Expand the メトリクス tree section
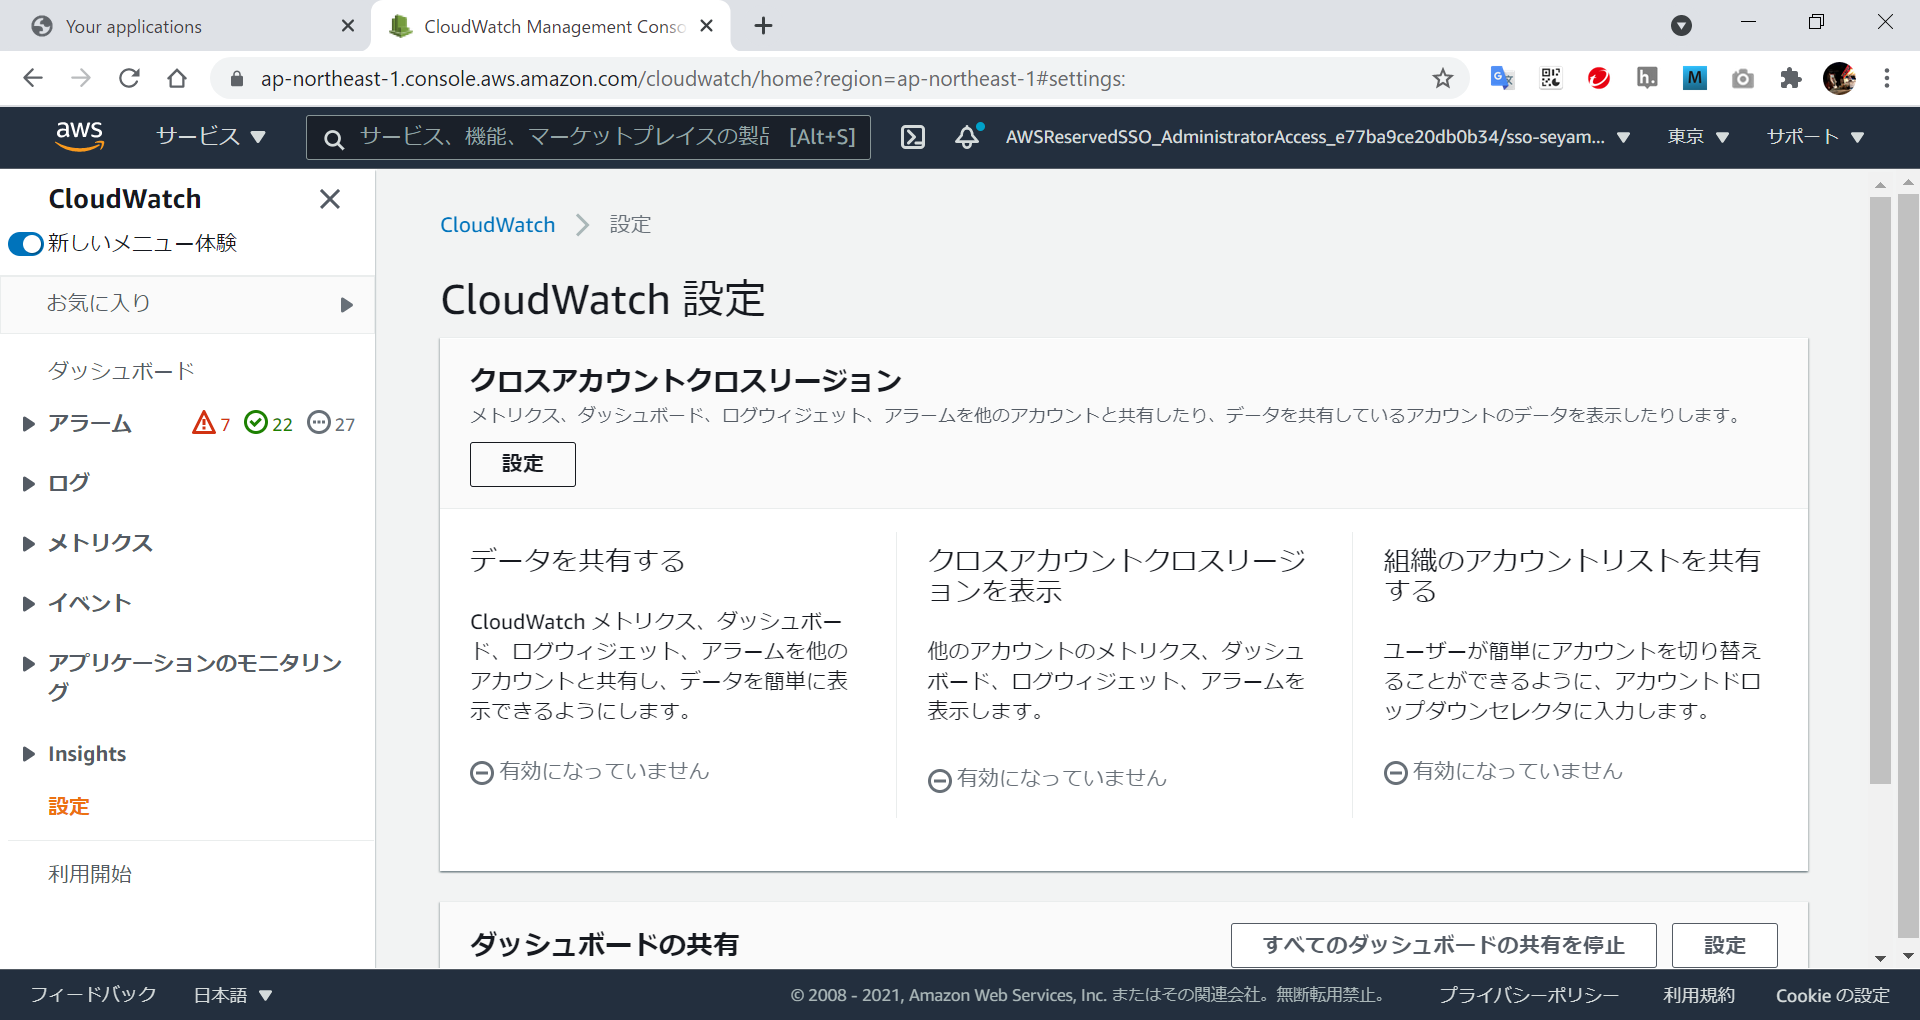The height and width of the screenshot is (1020, 1920). point(29,544)
